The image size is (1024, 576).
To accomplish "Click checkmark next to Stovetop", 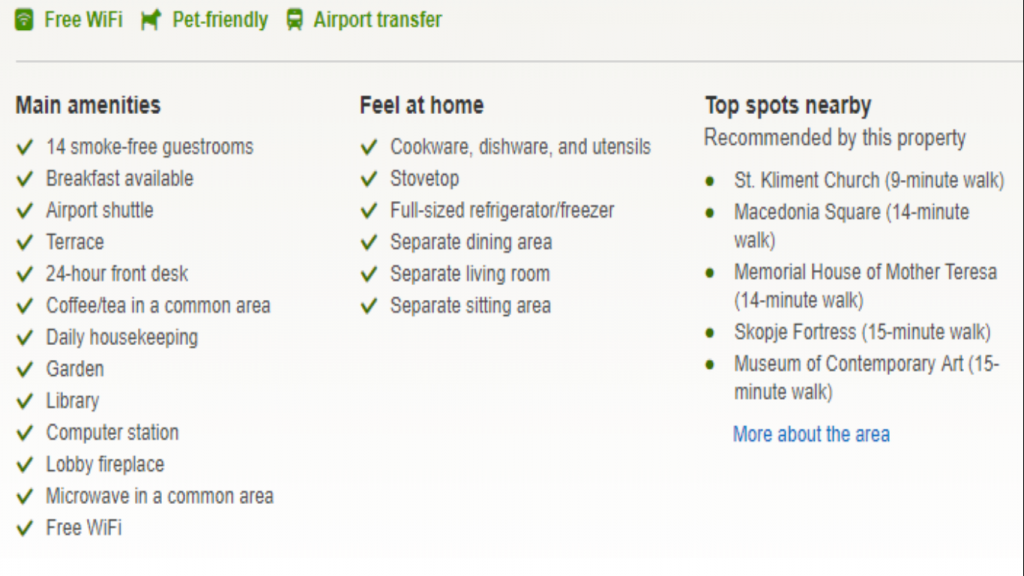I will (369, 179).
